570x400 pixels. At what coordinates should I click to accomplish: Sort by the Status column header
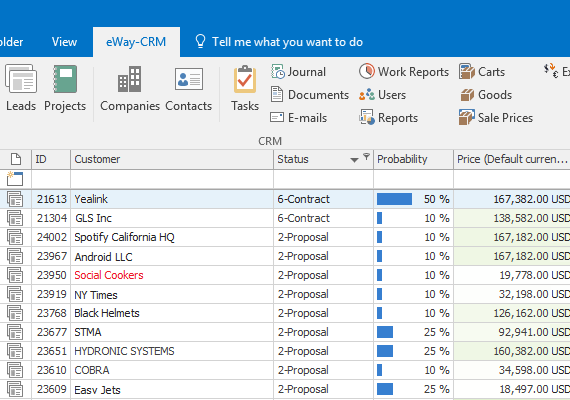[x=324, y=159]
